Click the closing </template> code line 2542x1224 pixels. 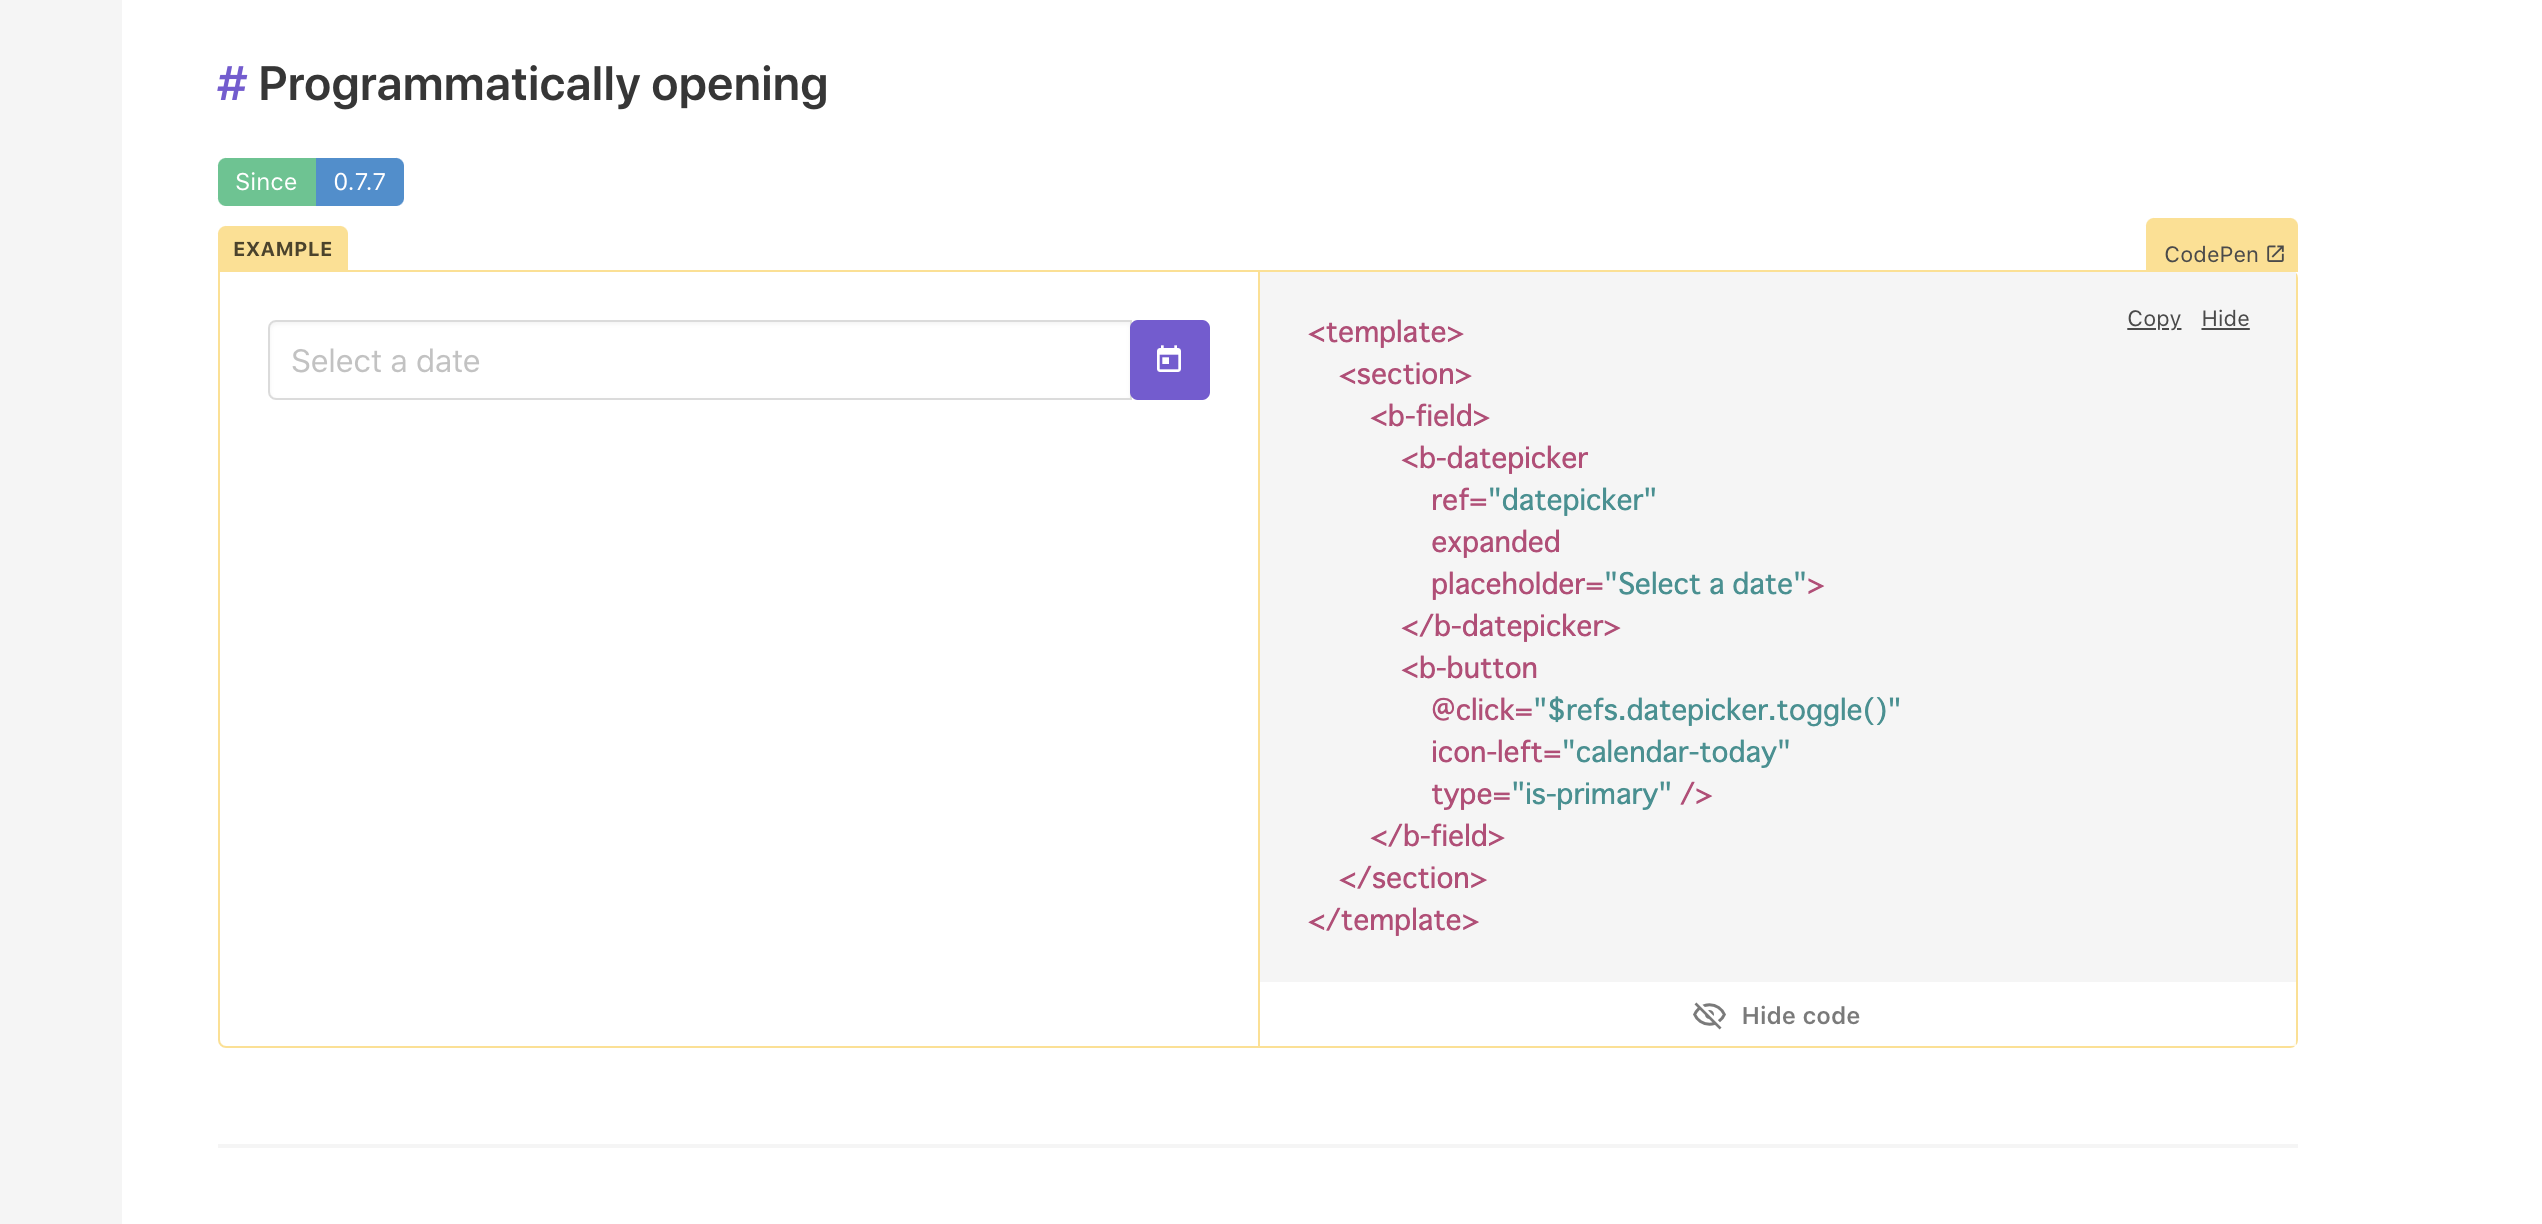coord(1393,920)
